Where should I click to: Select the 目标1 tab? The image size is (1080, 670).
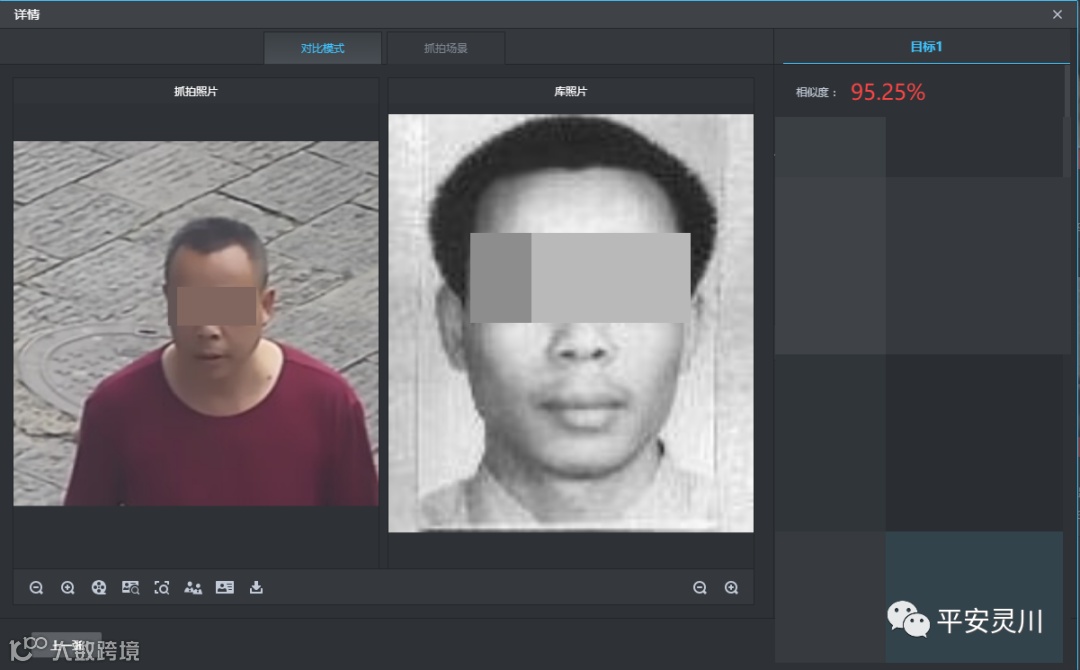926,47
